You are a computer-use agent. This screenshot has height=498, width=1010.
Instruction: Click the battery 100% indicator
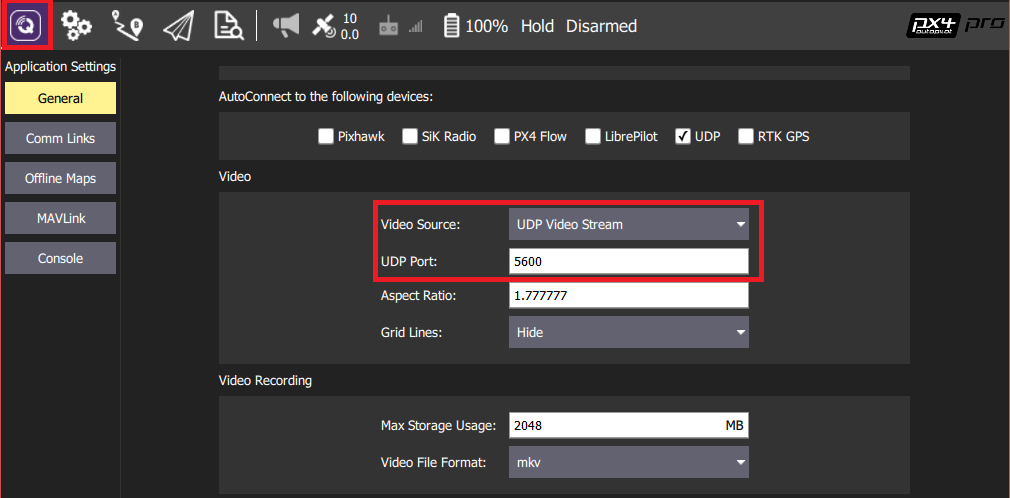[x=475, y=26]
